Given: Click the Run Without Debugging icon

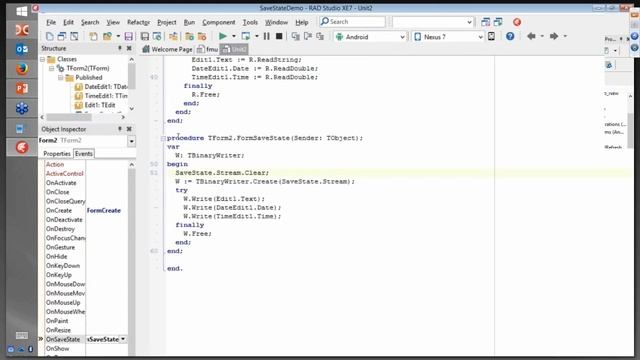Looking at the screenshot, I should pos(246,36).
